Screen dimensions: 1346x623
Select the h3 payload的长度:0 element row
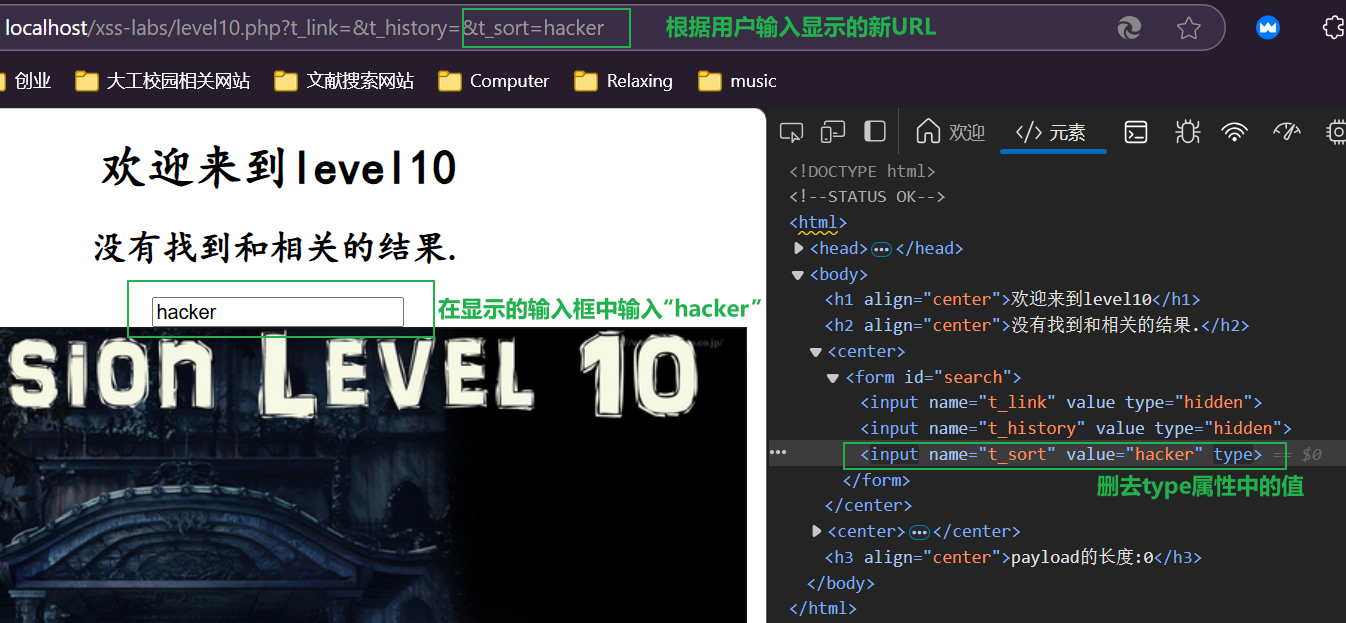point(1013,557)
